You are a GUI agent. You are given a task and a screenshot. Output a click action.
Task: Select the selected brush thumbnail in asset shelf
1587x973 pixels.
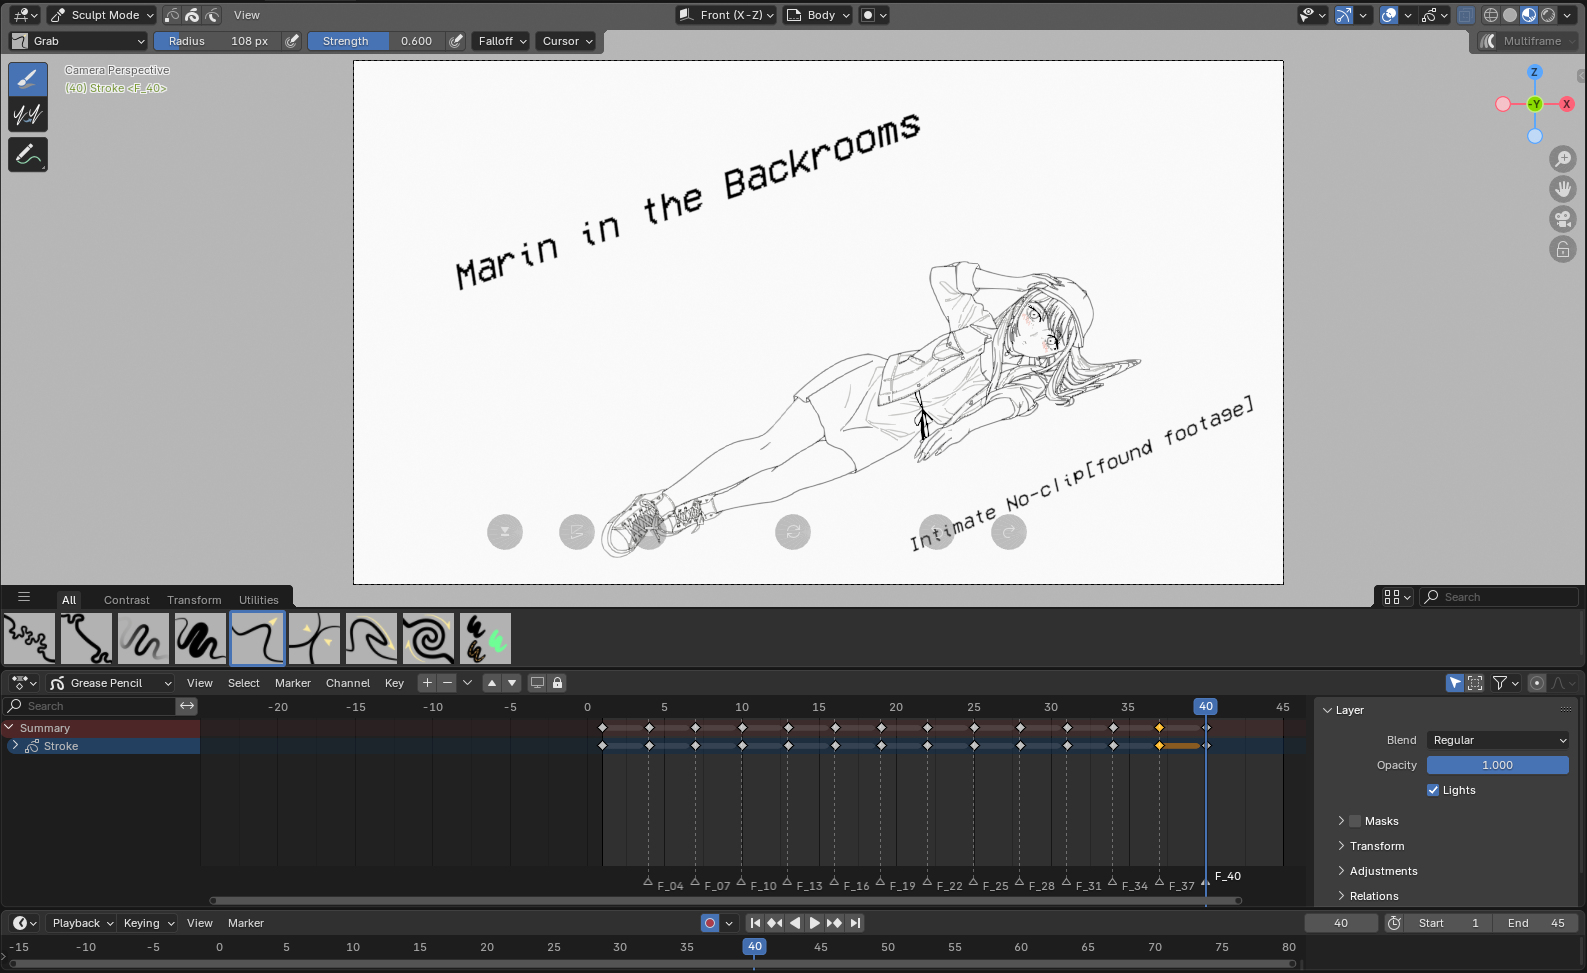[257, 638]
